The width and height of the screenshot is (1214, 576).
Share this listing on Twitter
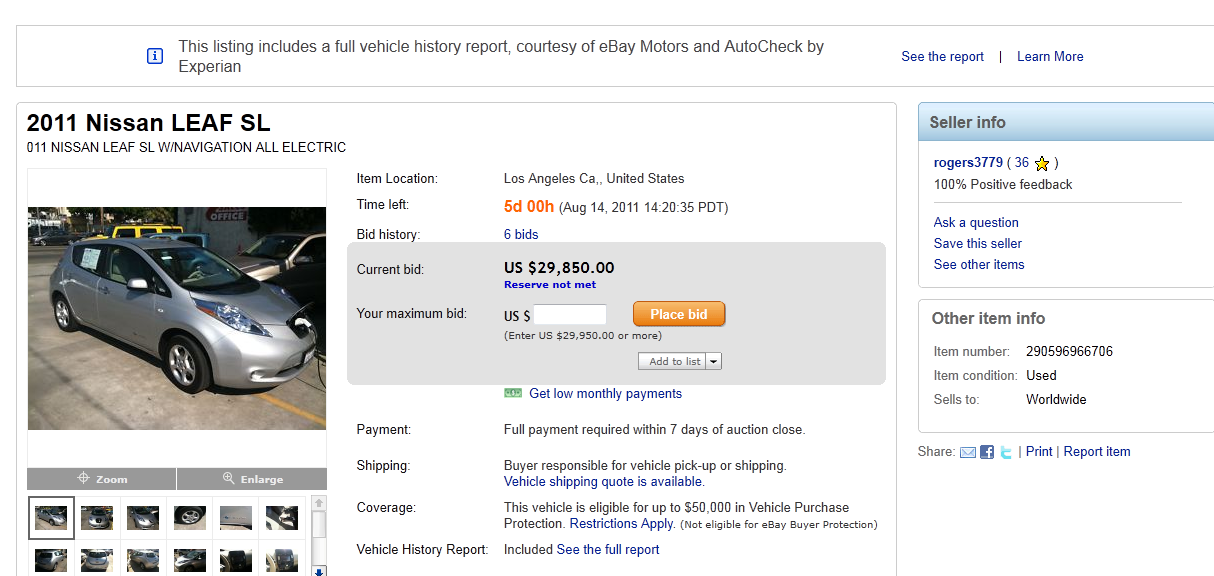coord(1005,452)
